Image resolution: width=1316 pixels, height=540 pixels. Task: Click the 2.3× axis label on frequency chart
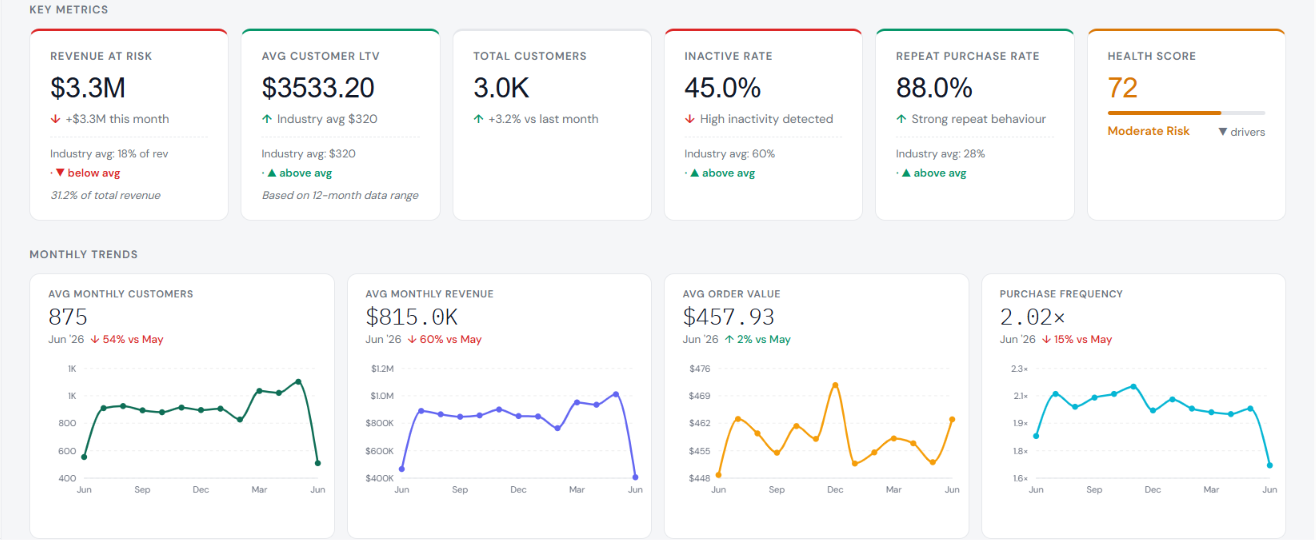[1019, 369]
